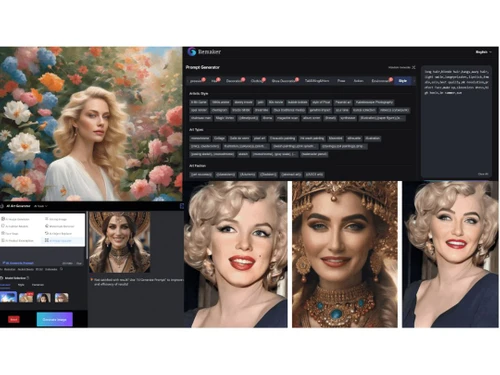Select the pixel art tag
This screenshot has width=500, height=375.
[x=259, y=138]
